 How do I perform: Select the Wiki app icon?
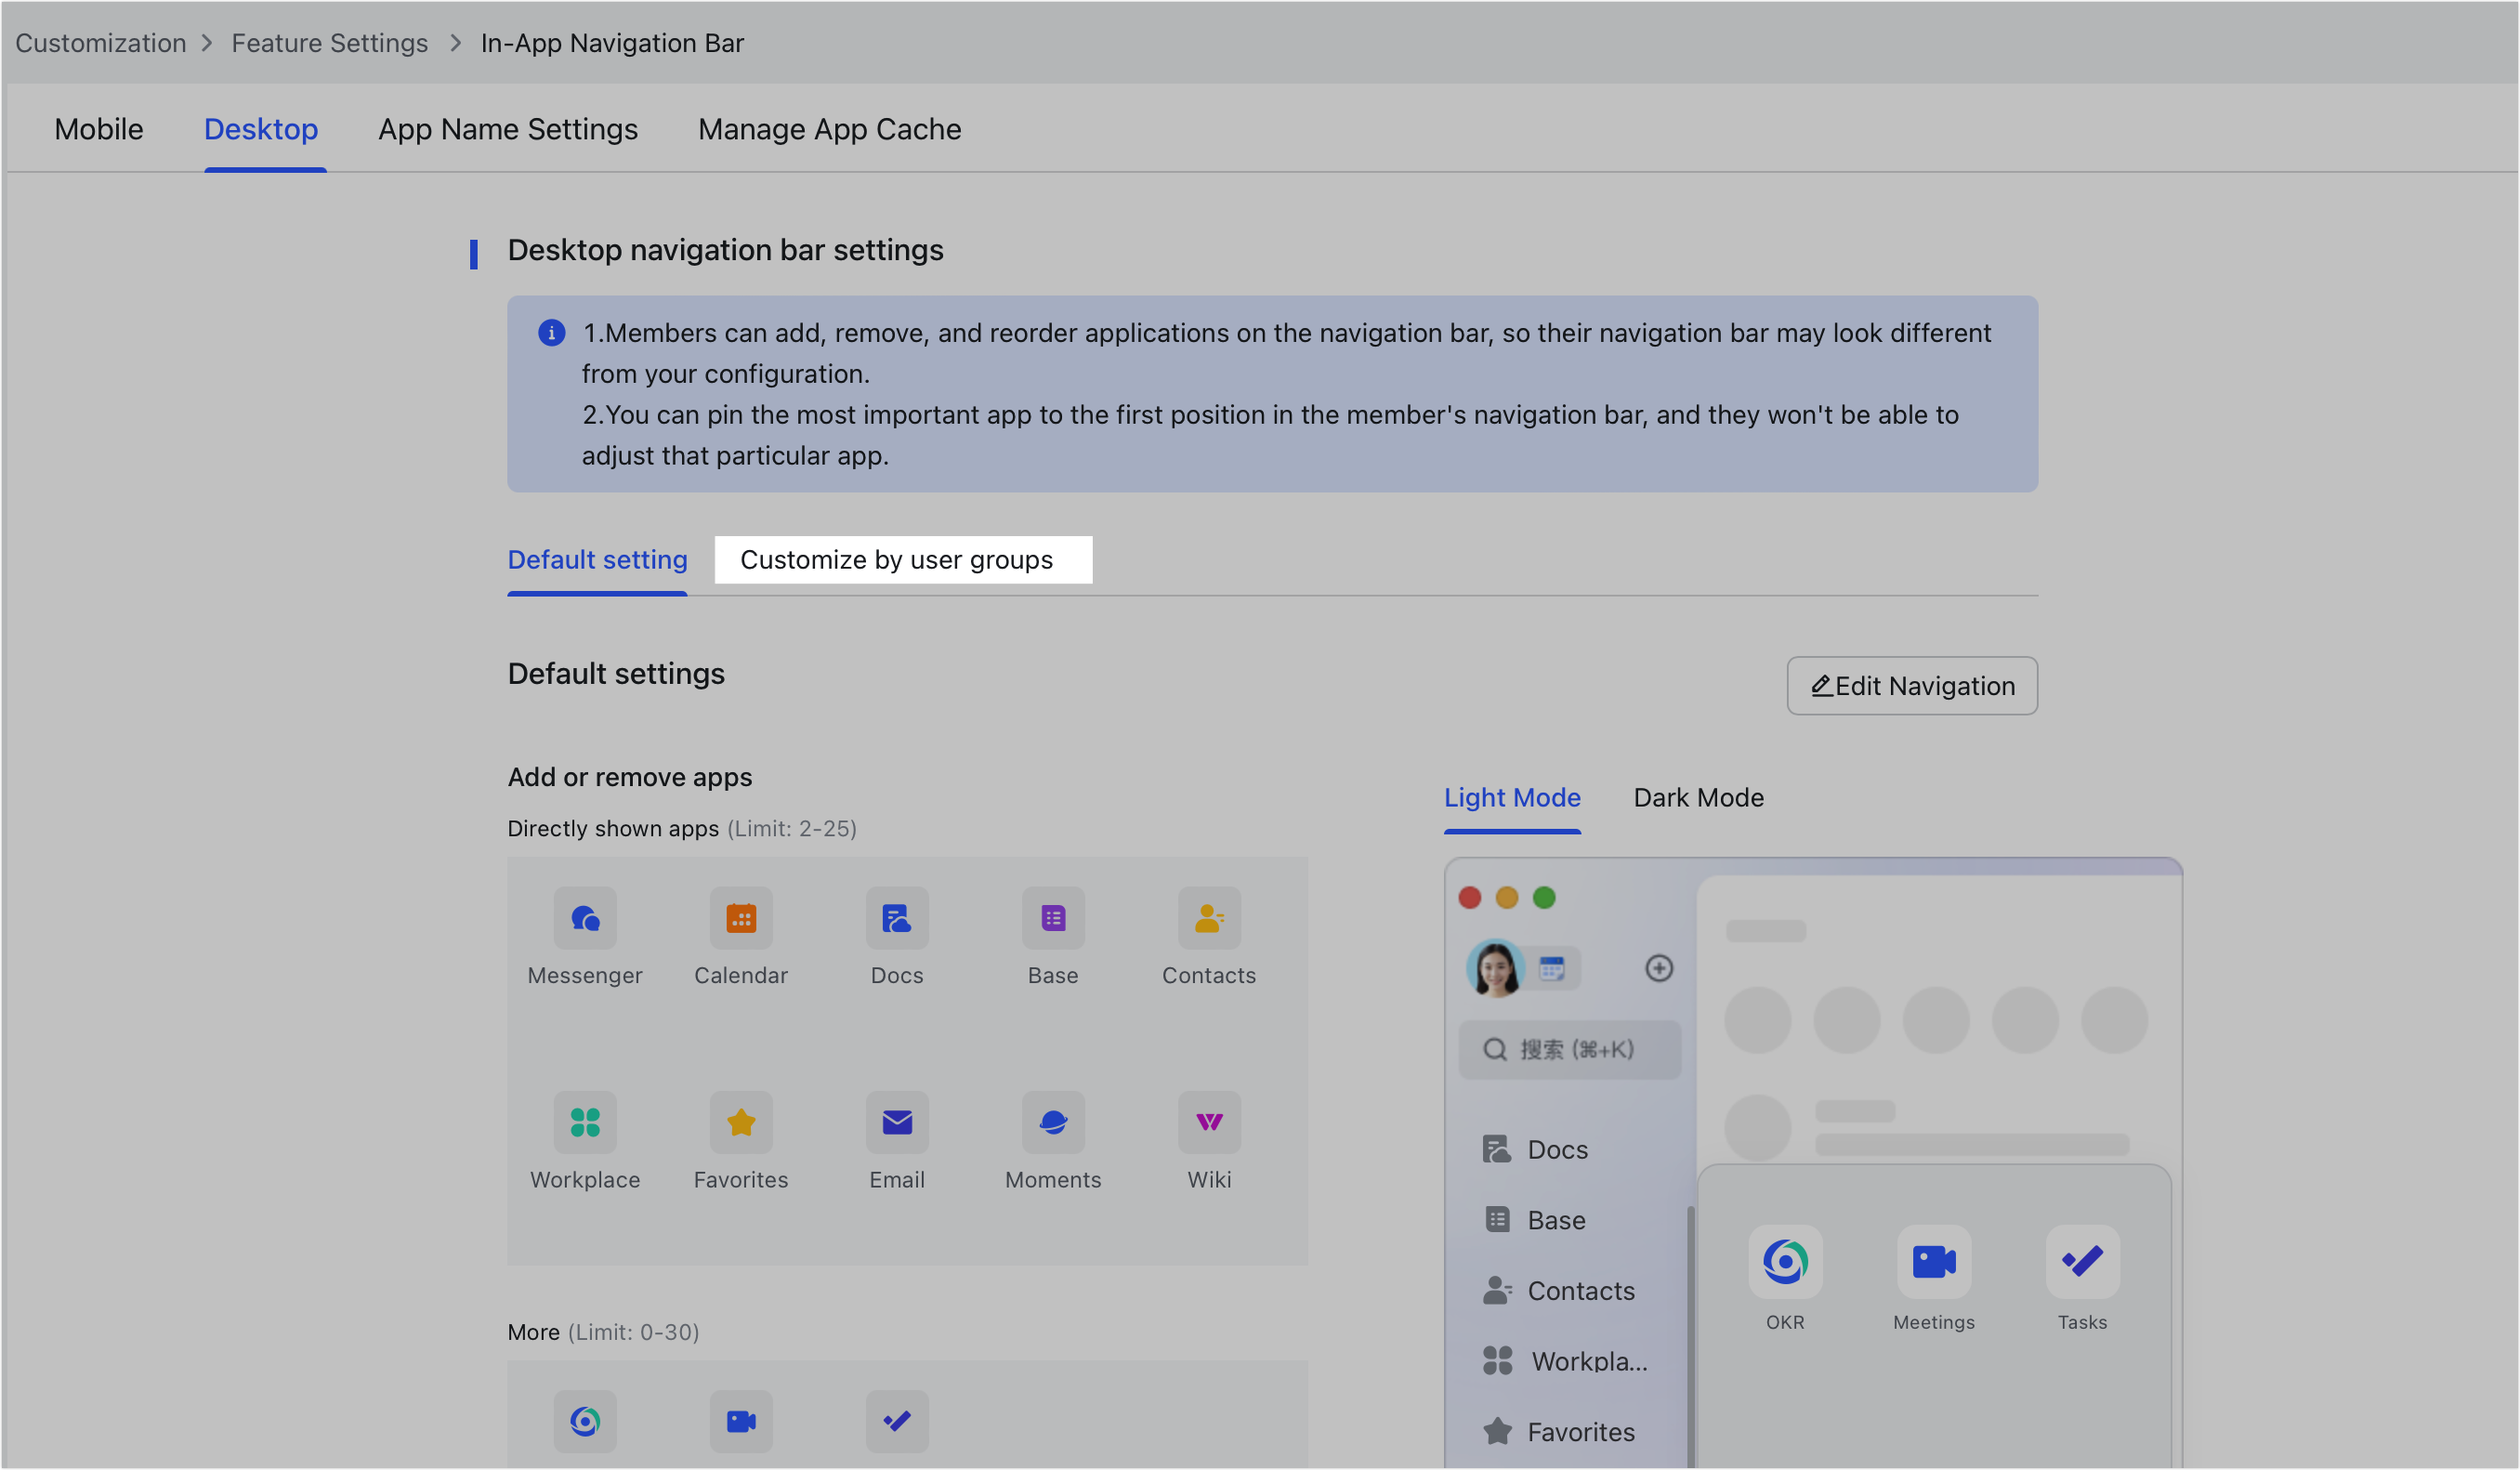tap(1209, 1122)
